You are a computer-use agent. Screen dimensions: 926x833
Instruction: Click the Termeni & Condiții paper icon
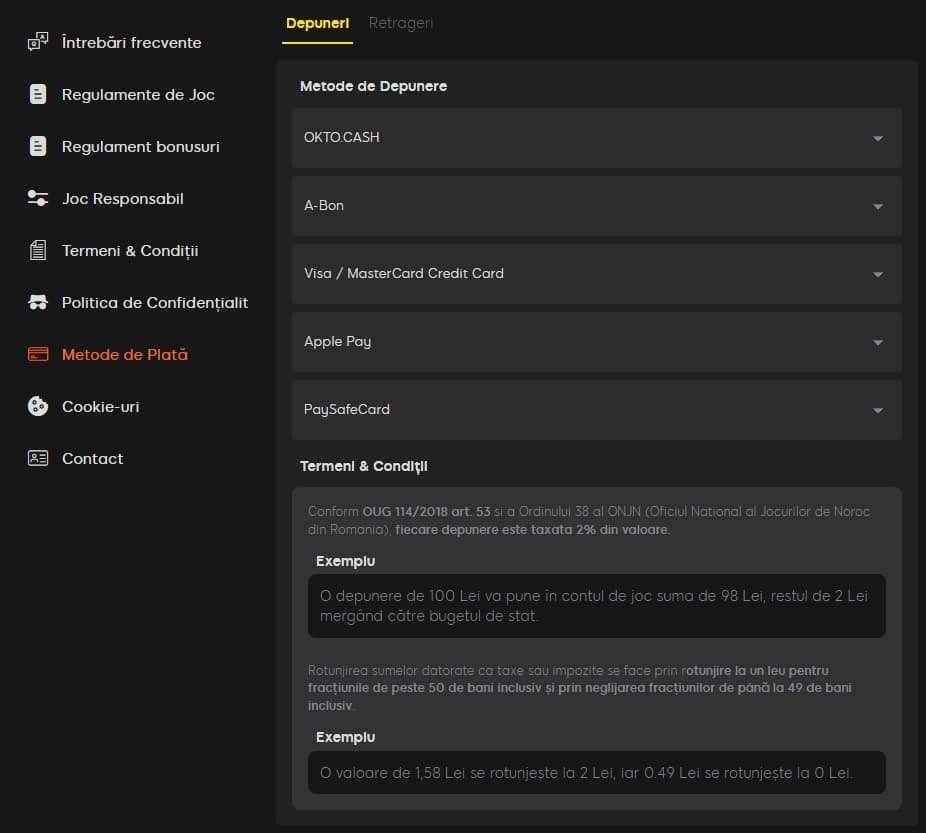(38, 251)
